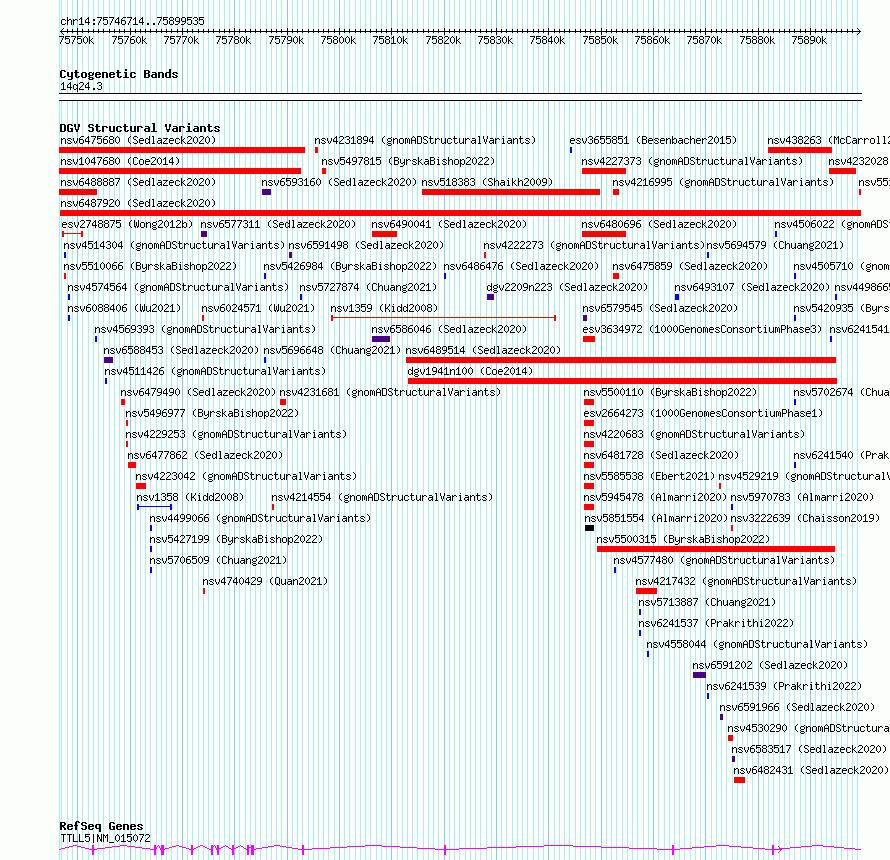Select the nsv6482431 (Sedlazeck2020) label
The width and height of the screenshot is (890, 860).
coord(811,770)
